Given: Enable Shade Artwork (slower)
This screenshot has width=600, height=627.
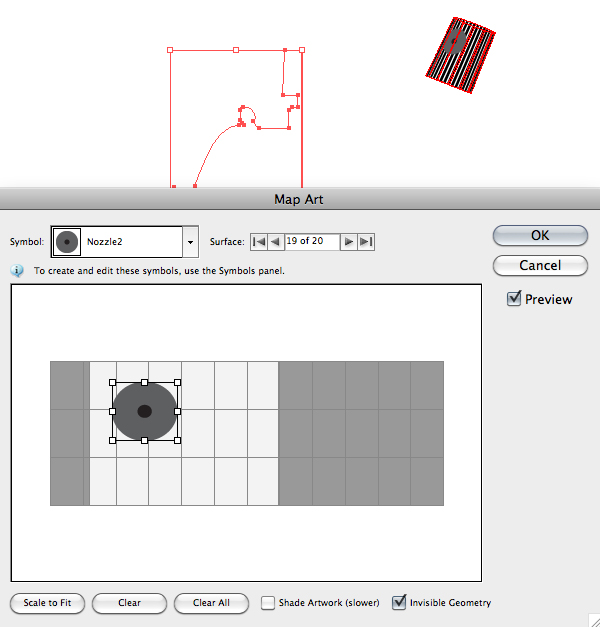Looking at the screenshot, I should click(268, 603).
